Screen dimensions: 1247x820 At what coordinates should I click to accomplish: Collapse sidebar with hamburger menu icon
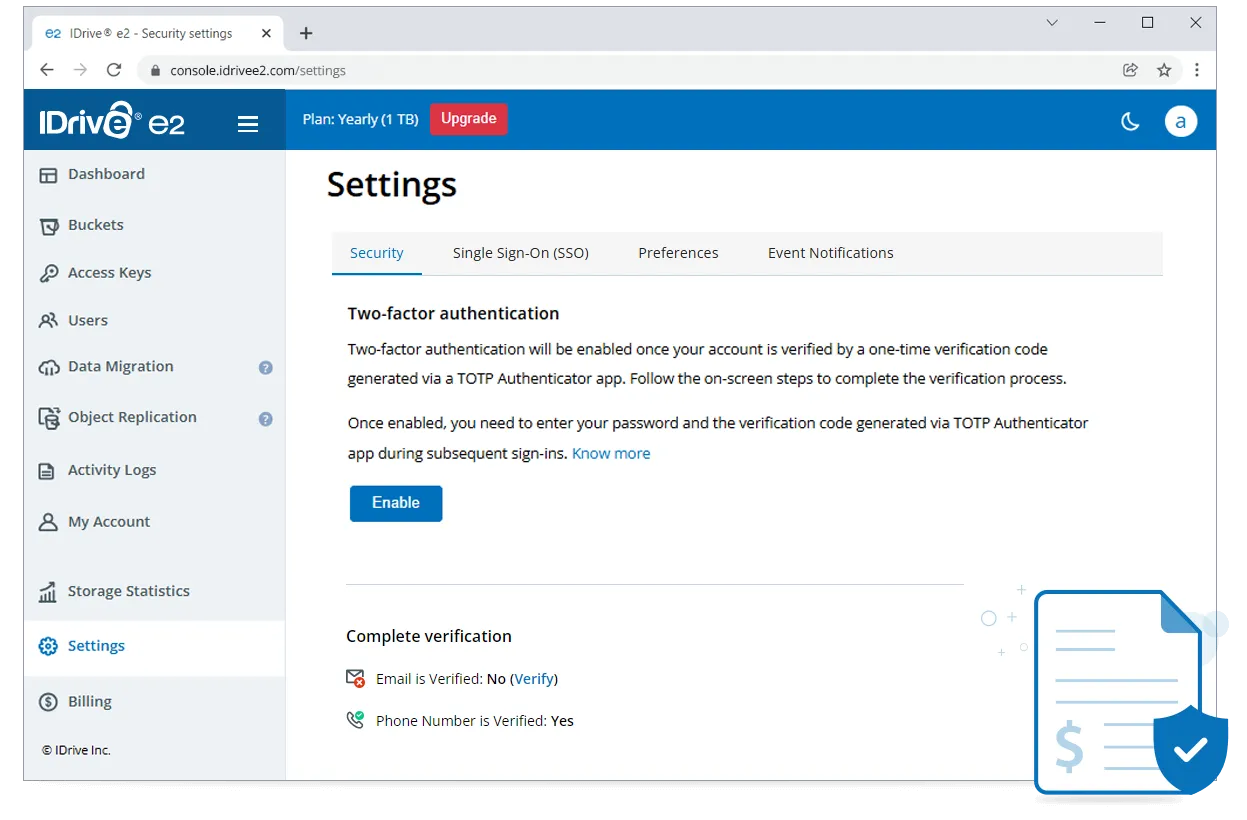tap(248, 124)
